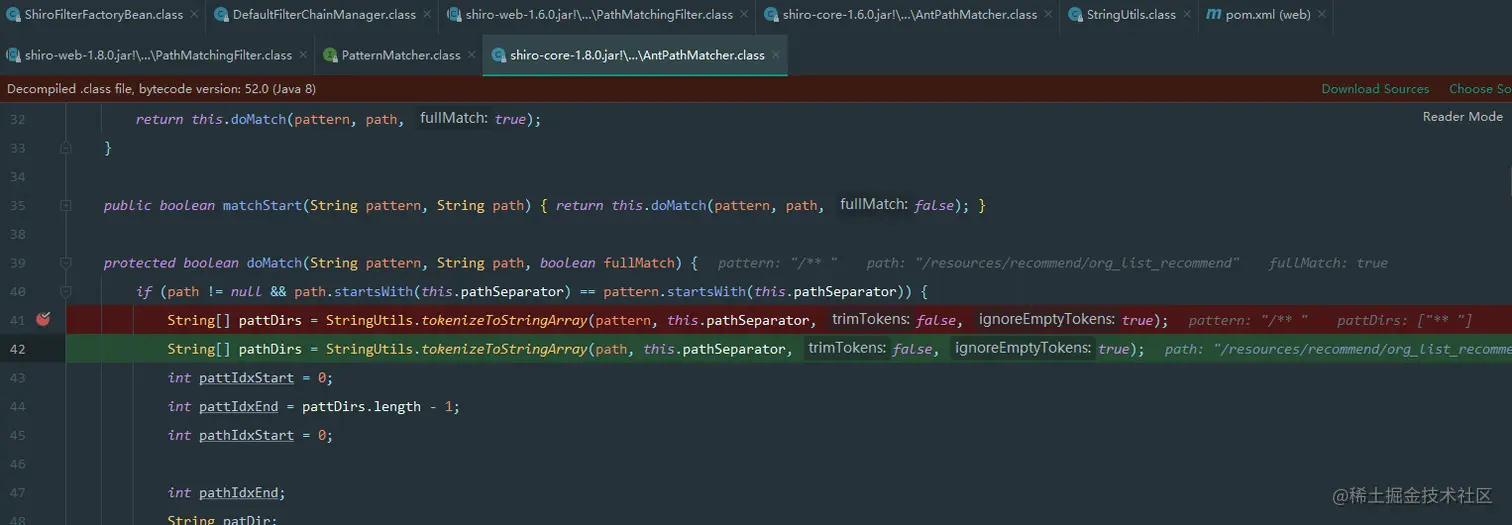1512x525 pixels.
Task: Click the Download Sources link
Action: (1375, 89)
